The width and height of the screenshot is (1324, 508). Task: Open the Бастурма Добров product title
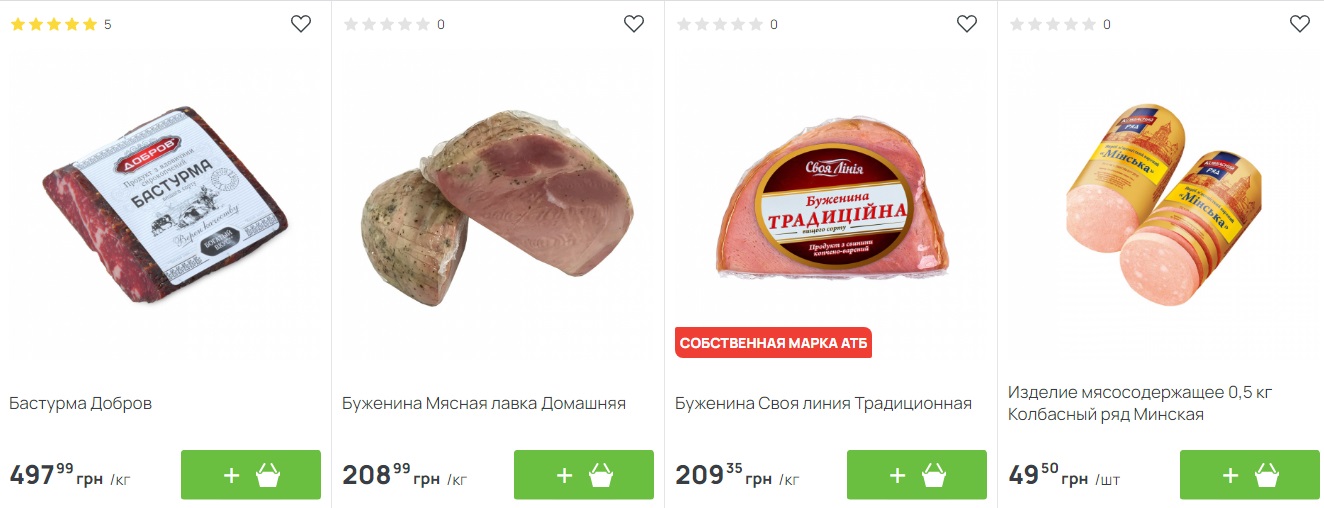click(x=81, y=404)
